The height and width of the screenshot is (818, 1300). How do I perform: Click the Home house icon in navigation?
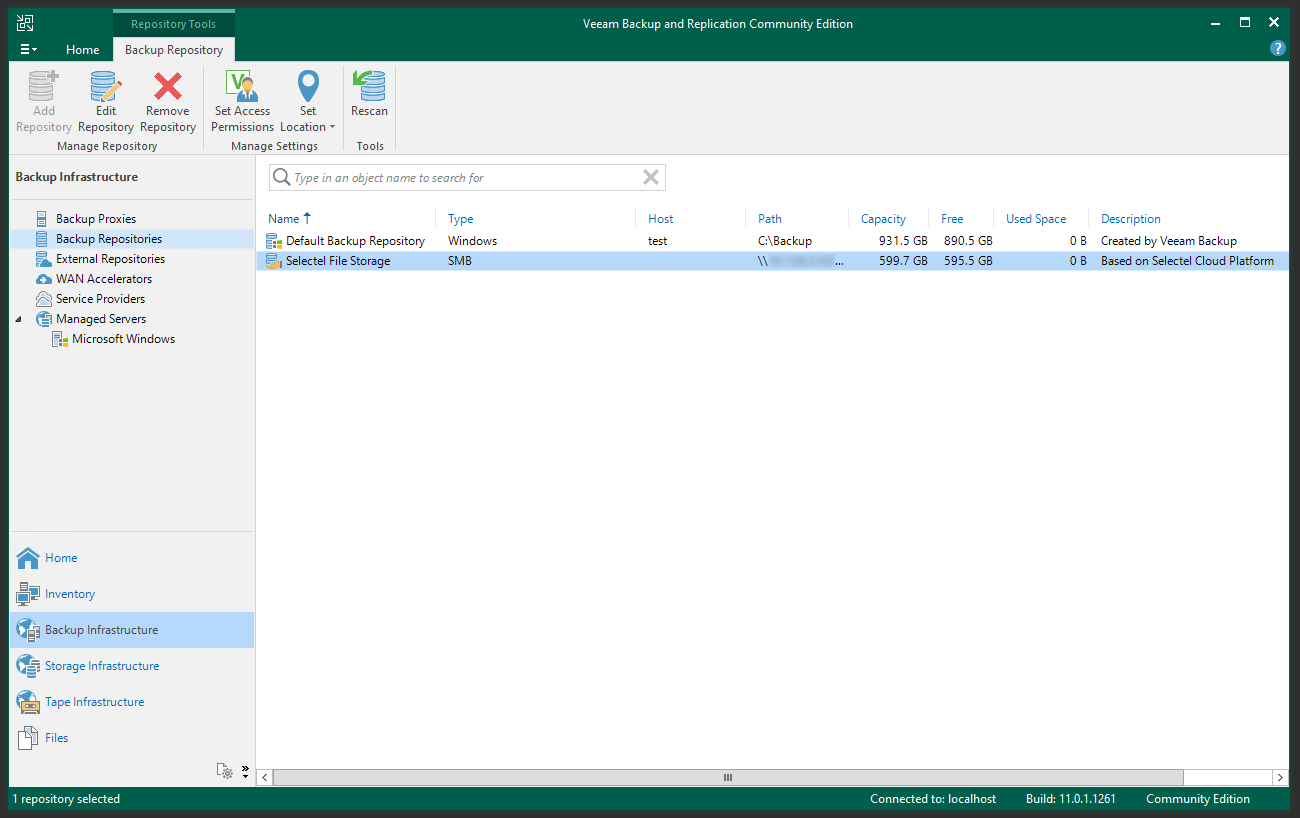[28, 558]
